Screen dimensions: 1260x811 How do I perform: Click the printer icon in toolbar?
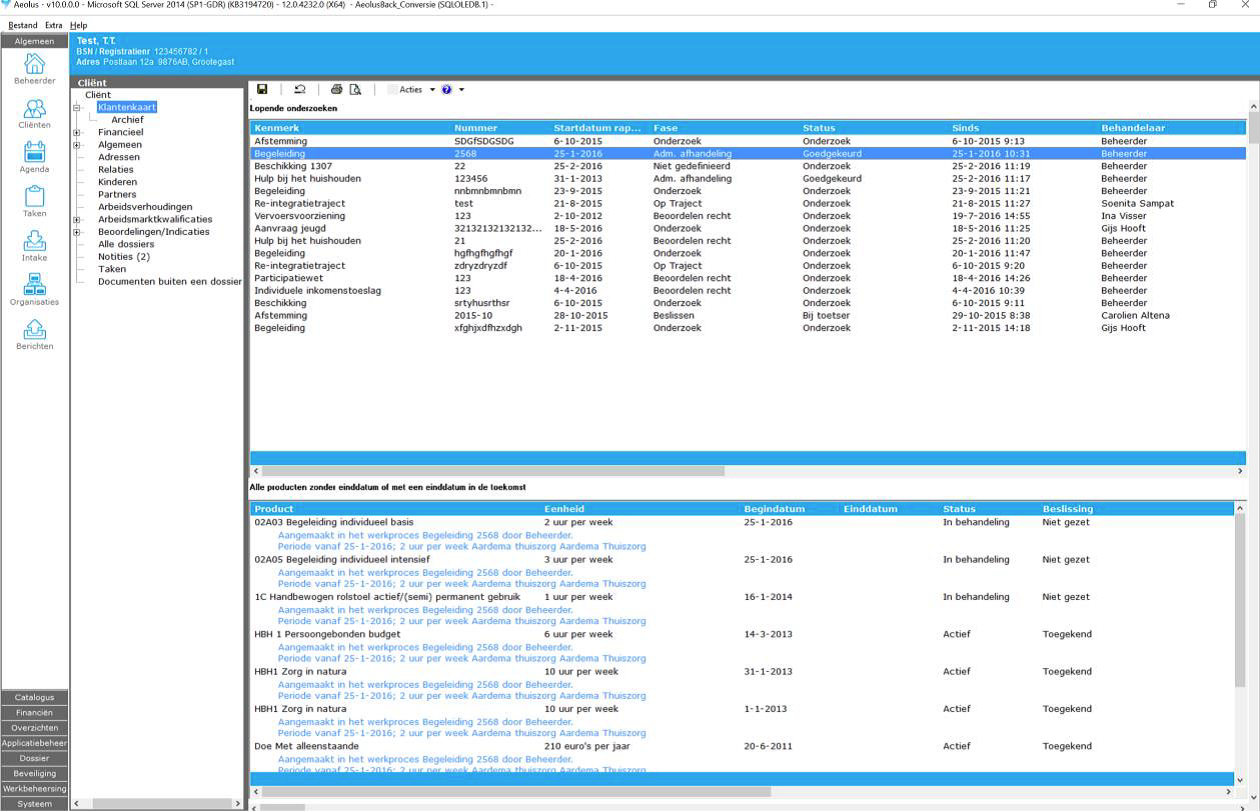coord(337,90)
